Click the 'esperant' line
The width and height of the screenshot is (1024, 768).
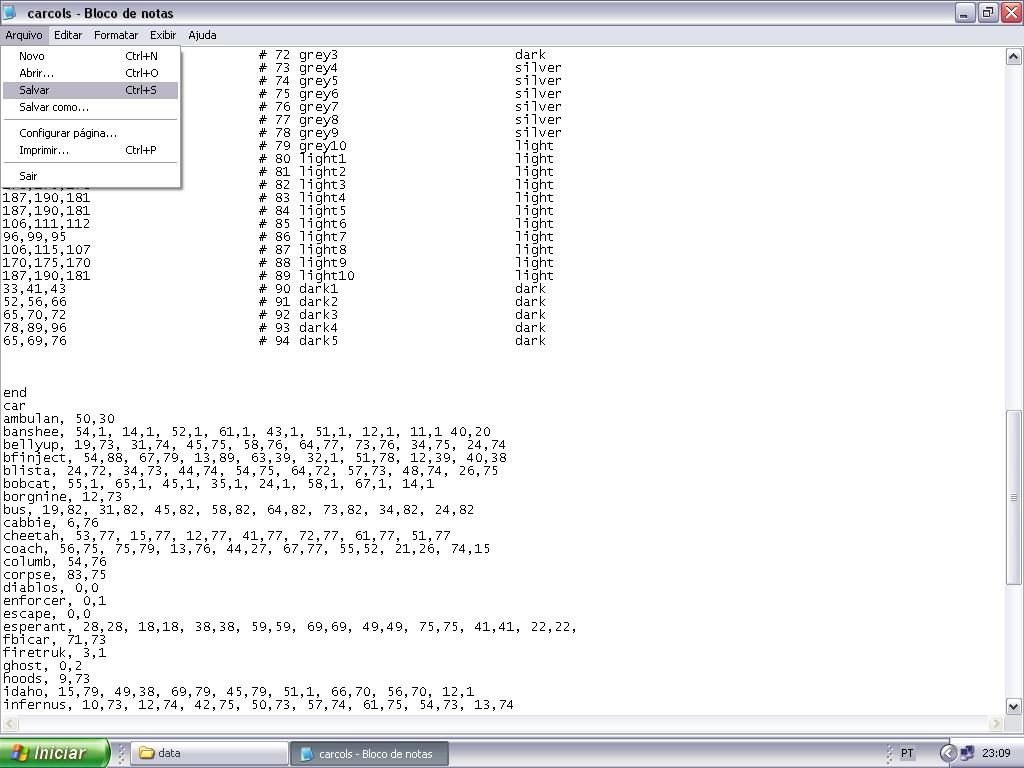pos(290,628)
